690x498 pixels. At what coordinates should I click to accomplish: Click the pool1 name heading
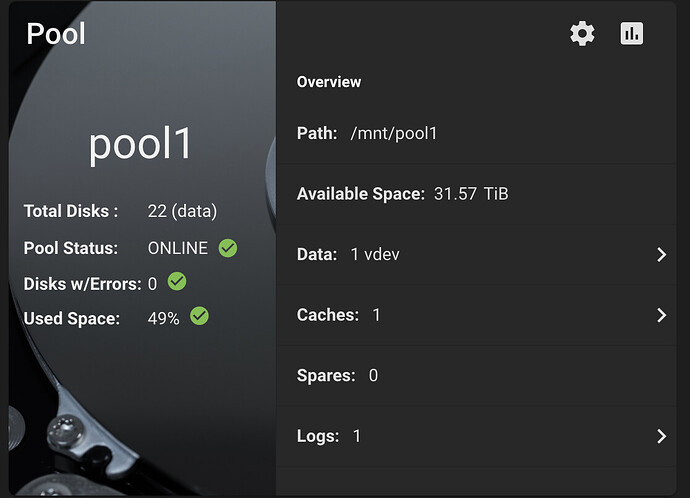coord(140,146)
